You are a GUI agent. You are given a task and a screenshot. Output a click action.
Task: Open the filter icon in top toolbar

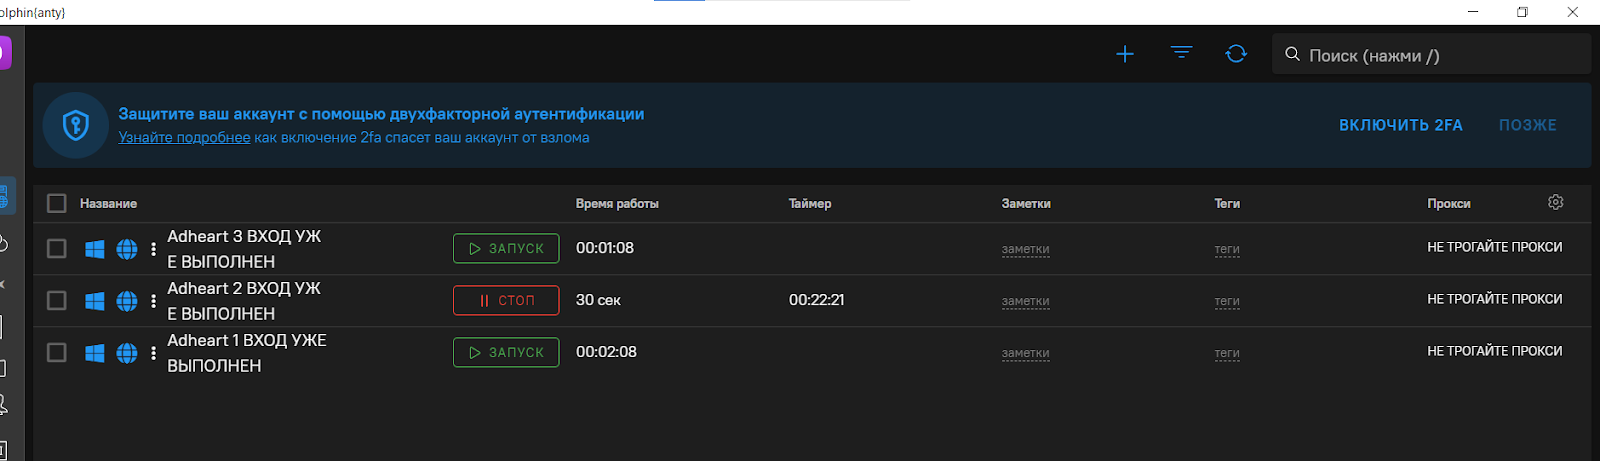(x=1181, y=53)
